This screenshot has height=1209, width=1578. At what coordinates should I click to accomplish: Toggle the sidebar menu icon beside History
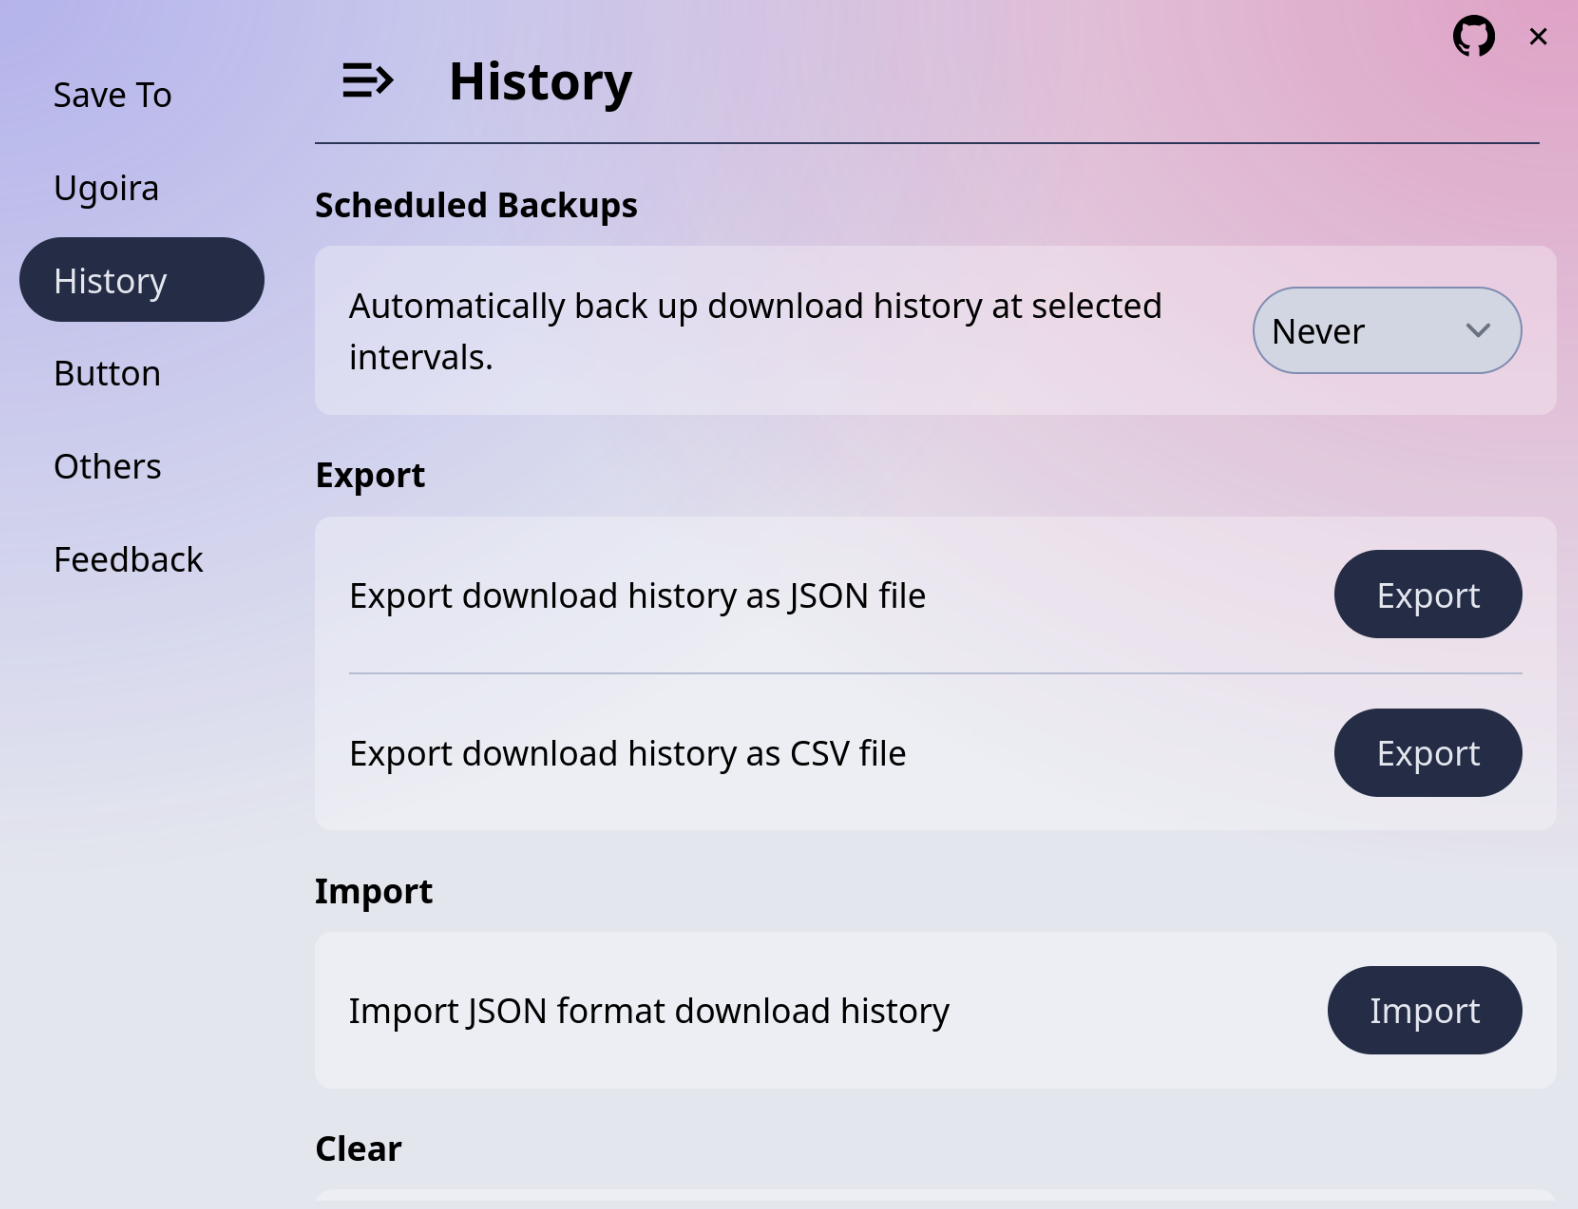click(x=367, y=80)
